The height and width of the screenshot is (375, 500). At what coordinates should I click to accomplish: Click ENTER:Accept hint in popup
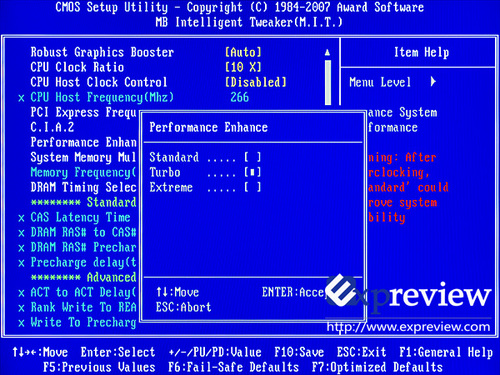[293, 292]
